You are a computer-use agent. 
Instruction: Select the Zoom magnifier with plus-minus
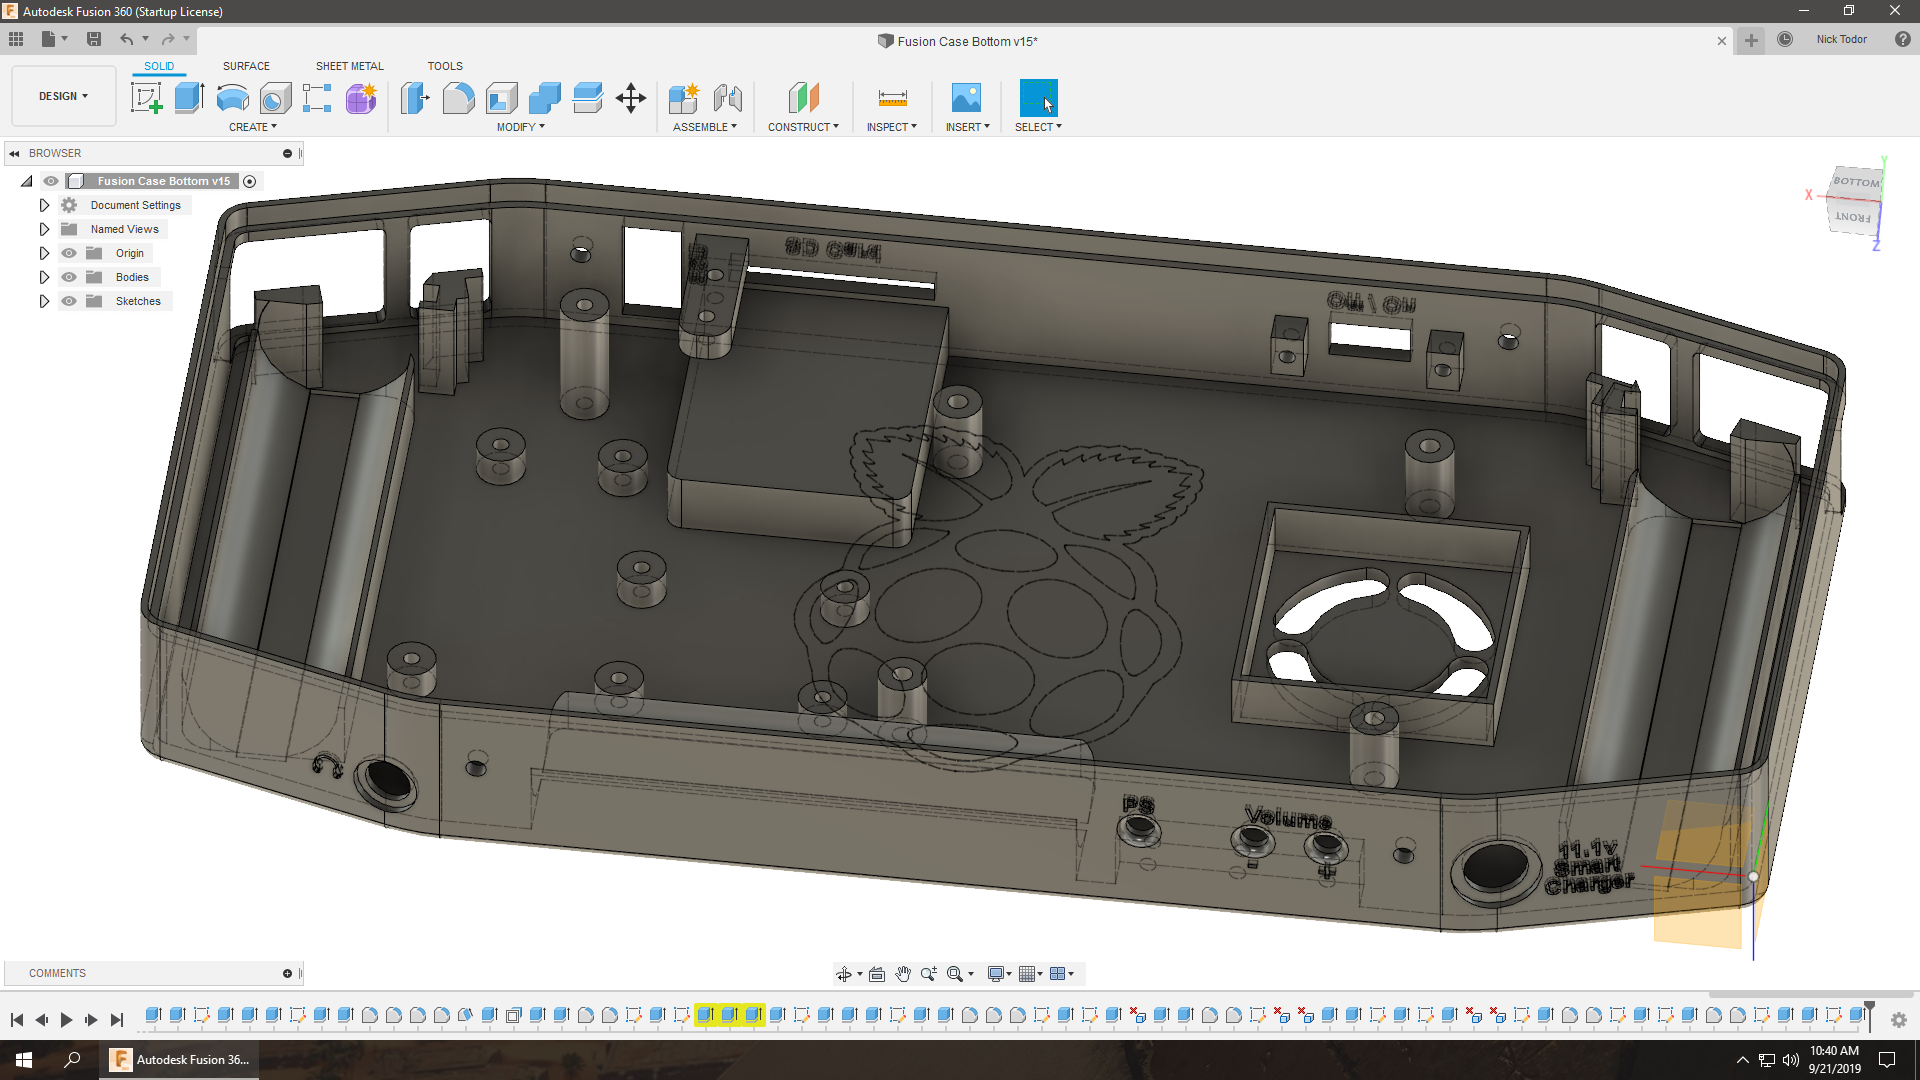pos(929,974)
